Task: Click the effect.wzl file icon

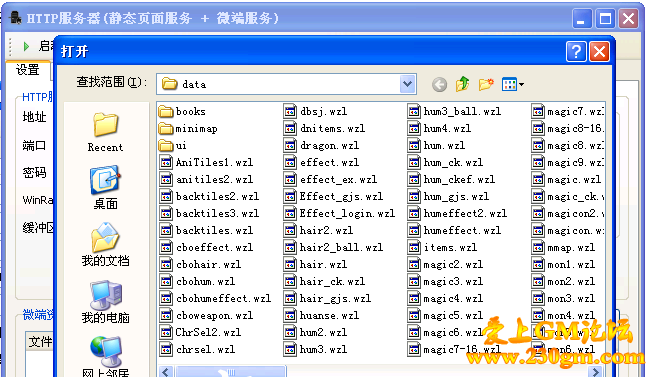Action: coord(290,162)
